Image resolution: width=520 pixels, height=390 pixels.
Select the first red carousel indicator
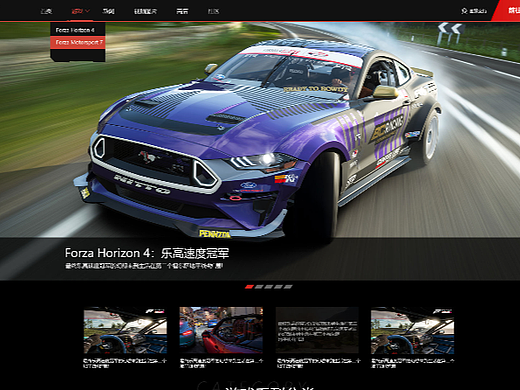pos(249,287)
